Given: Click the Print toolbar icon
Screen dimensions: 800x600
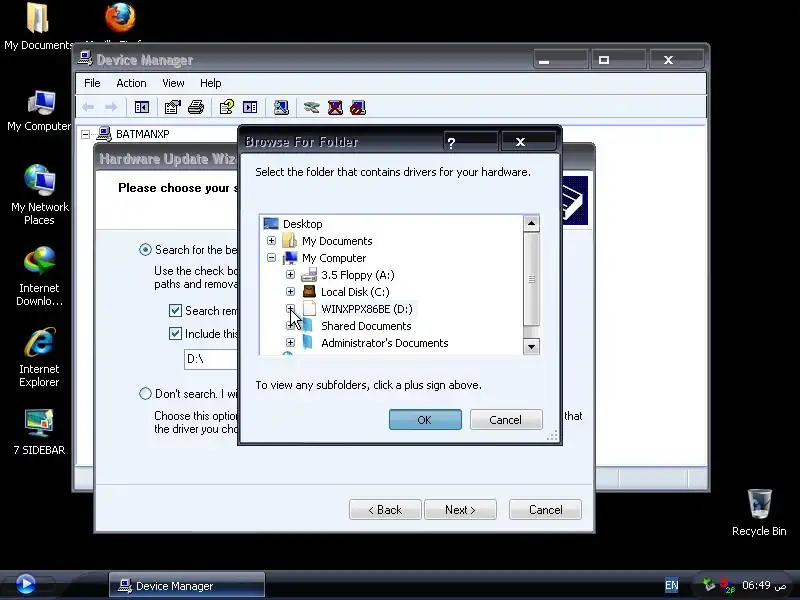Looking at the screenshot, I should coord(196,107).
